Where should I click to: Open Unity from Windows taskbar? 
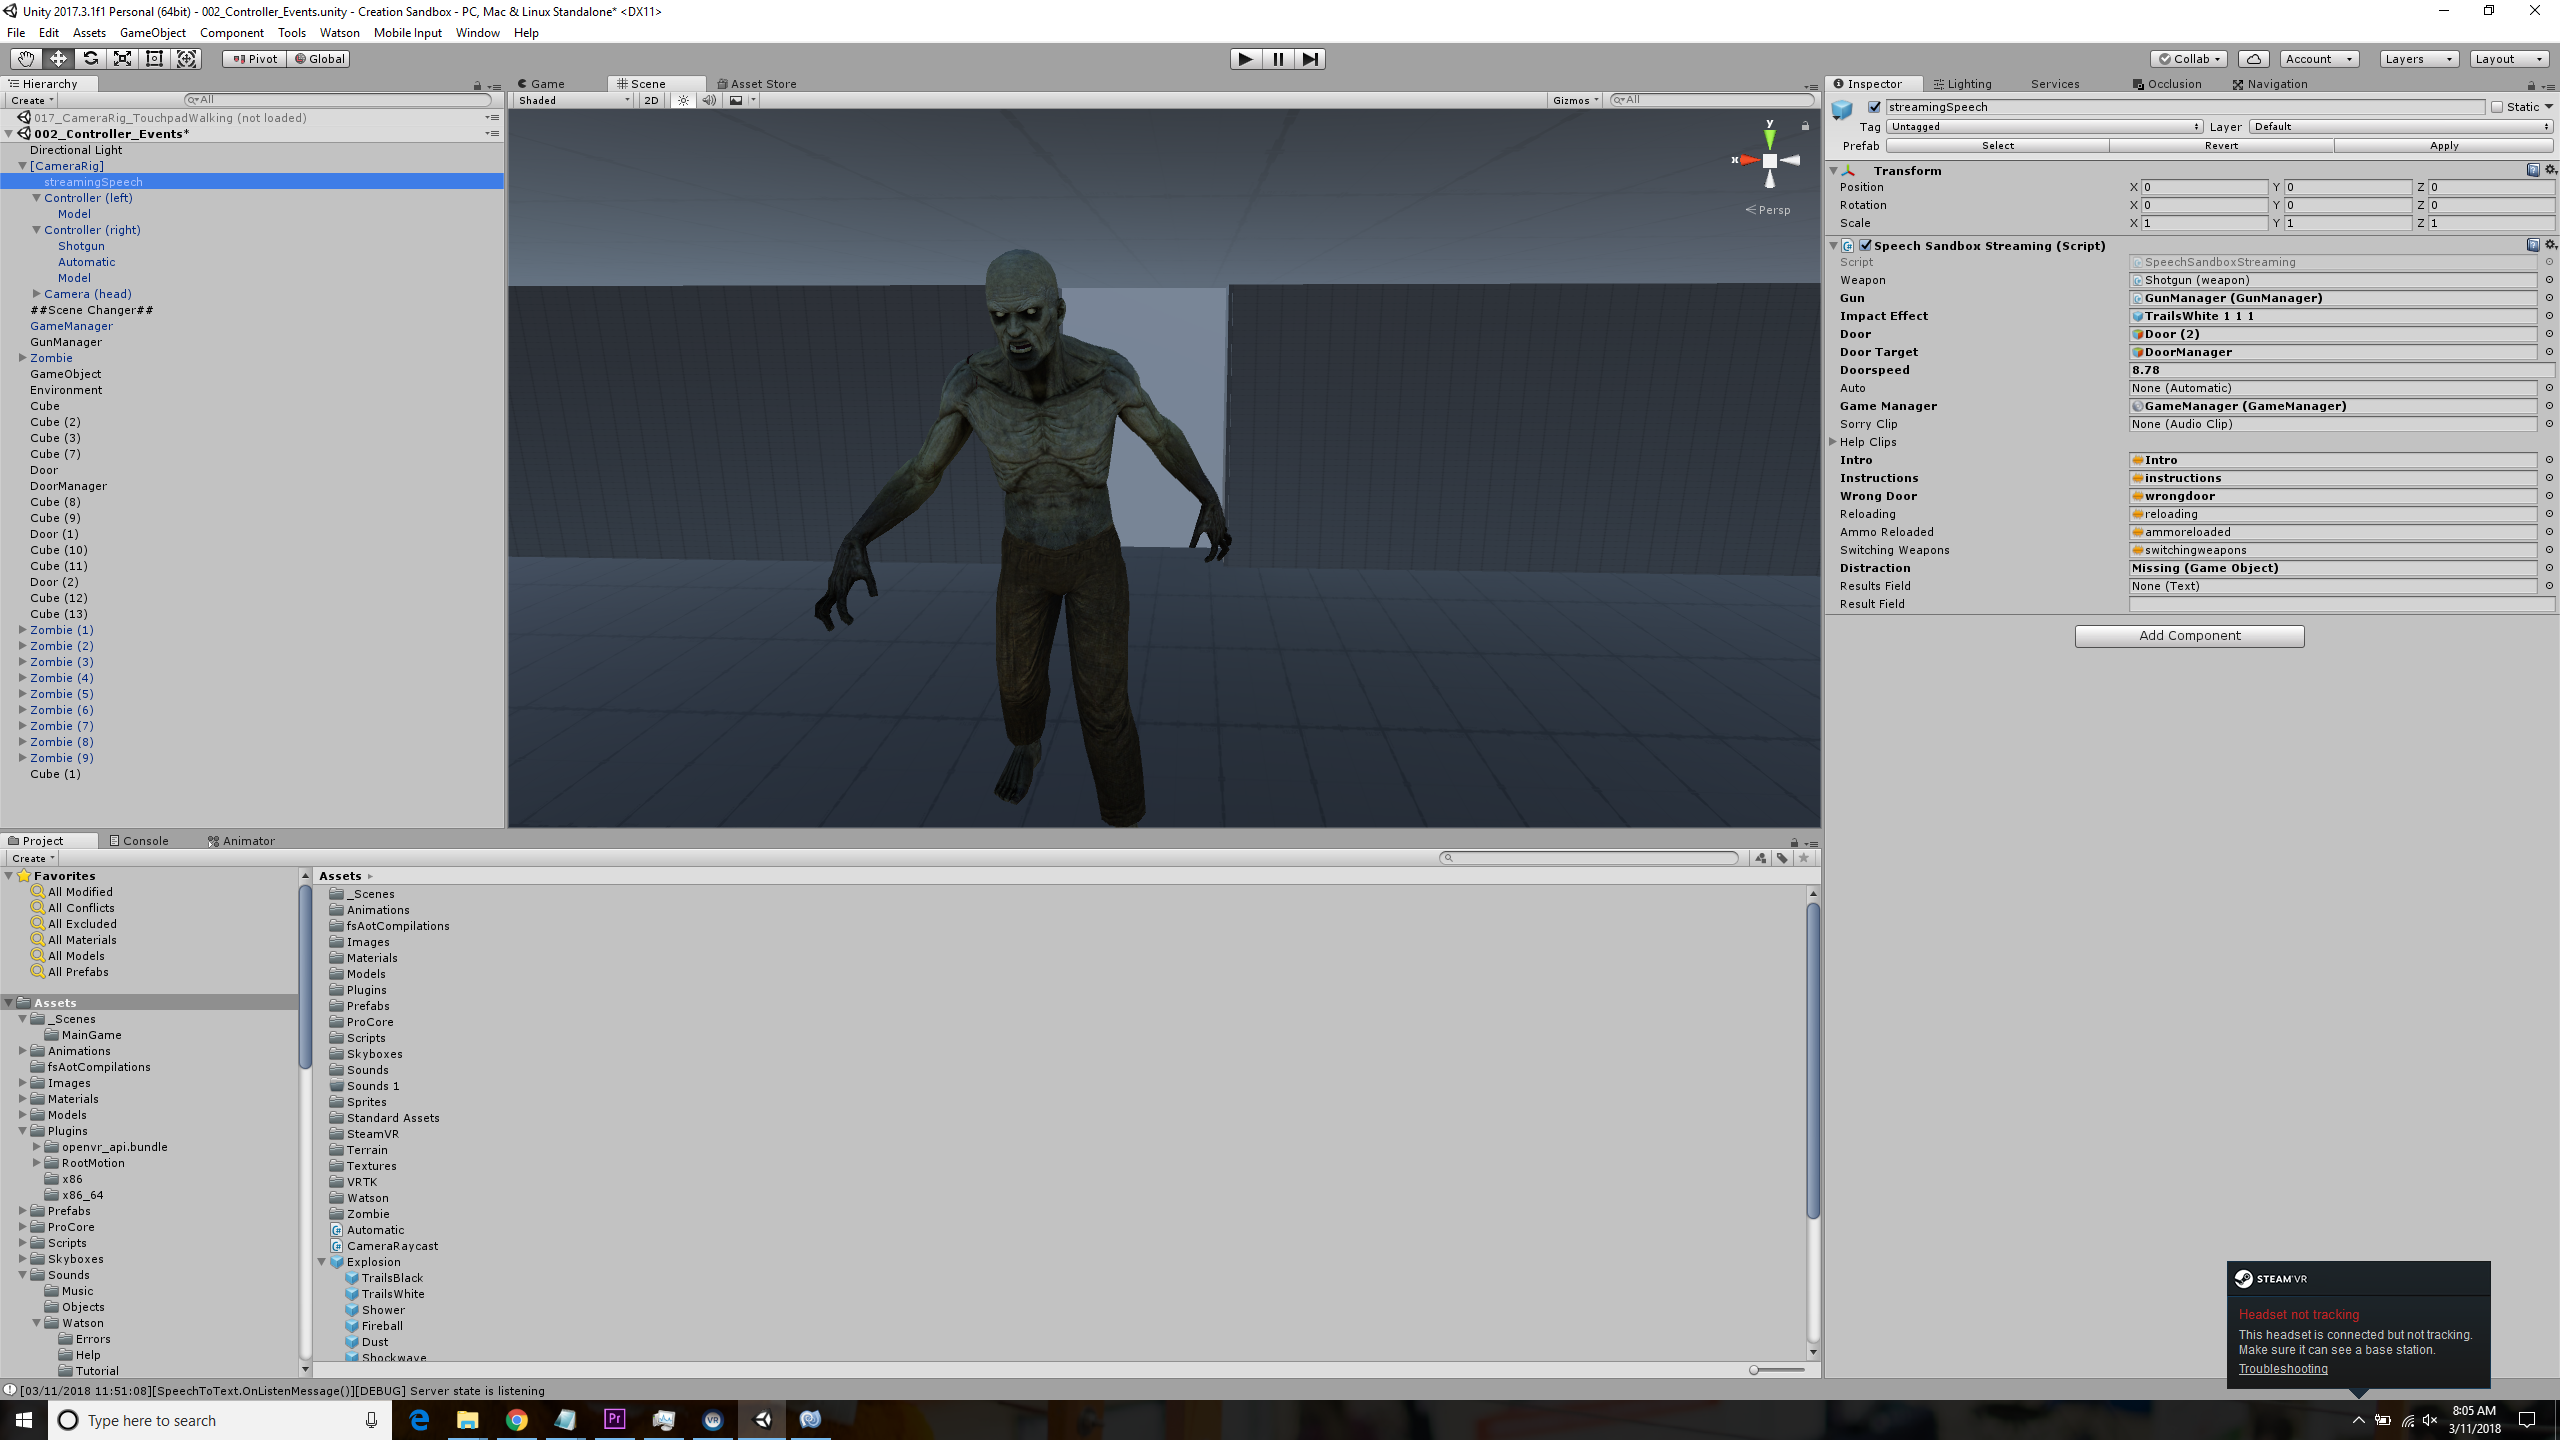(762, 1420)
